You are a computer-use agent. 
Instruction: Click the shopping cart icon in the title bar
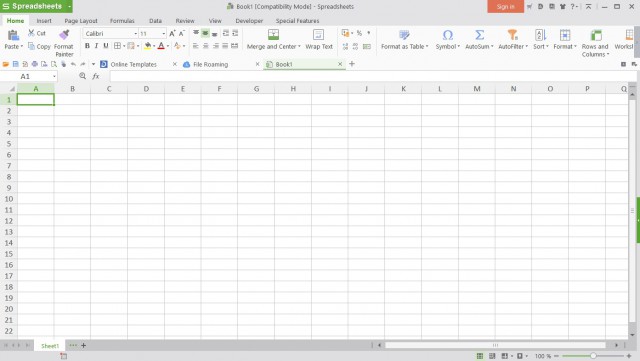click(x=529, y=7)
